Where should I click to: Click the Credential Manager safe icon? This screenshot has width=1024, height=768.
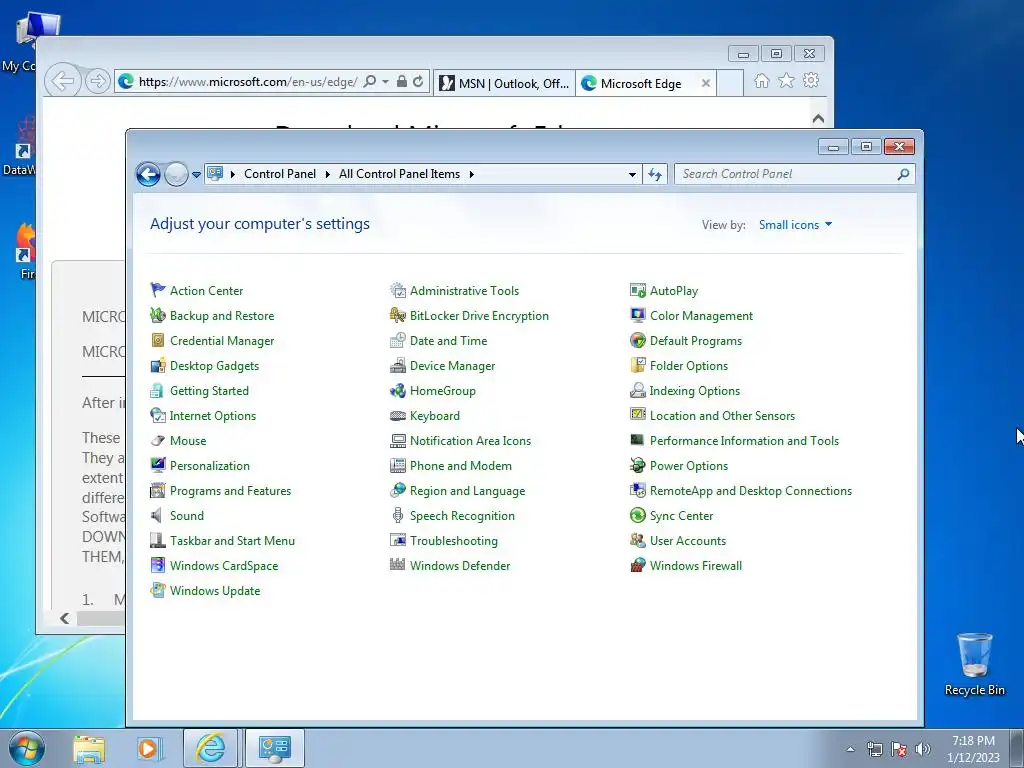point(157,340)
